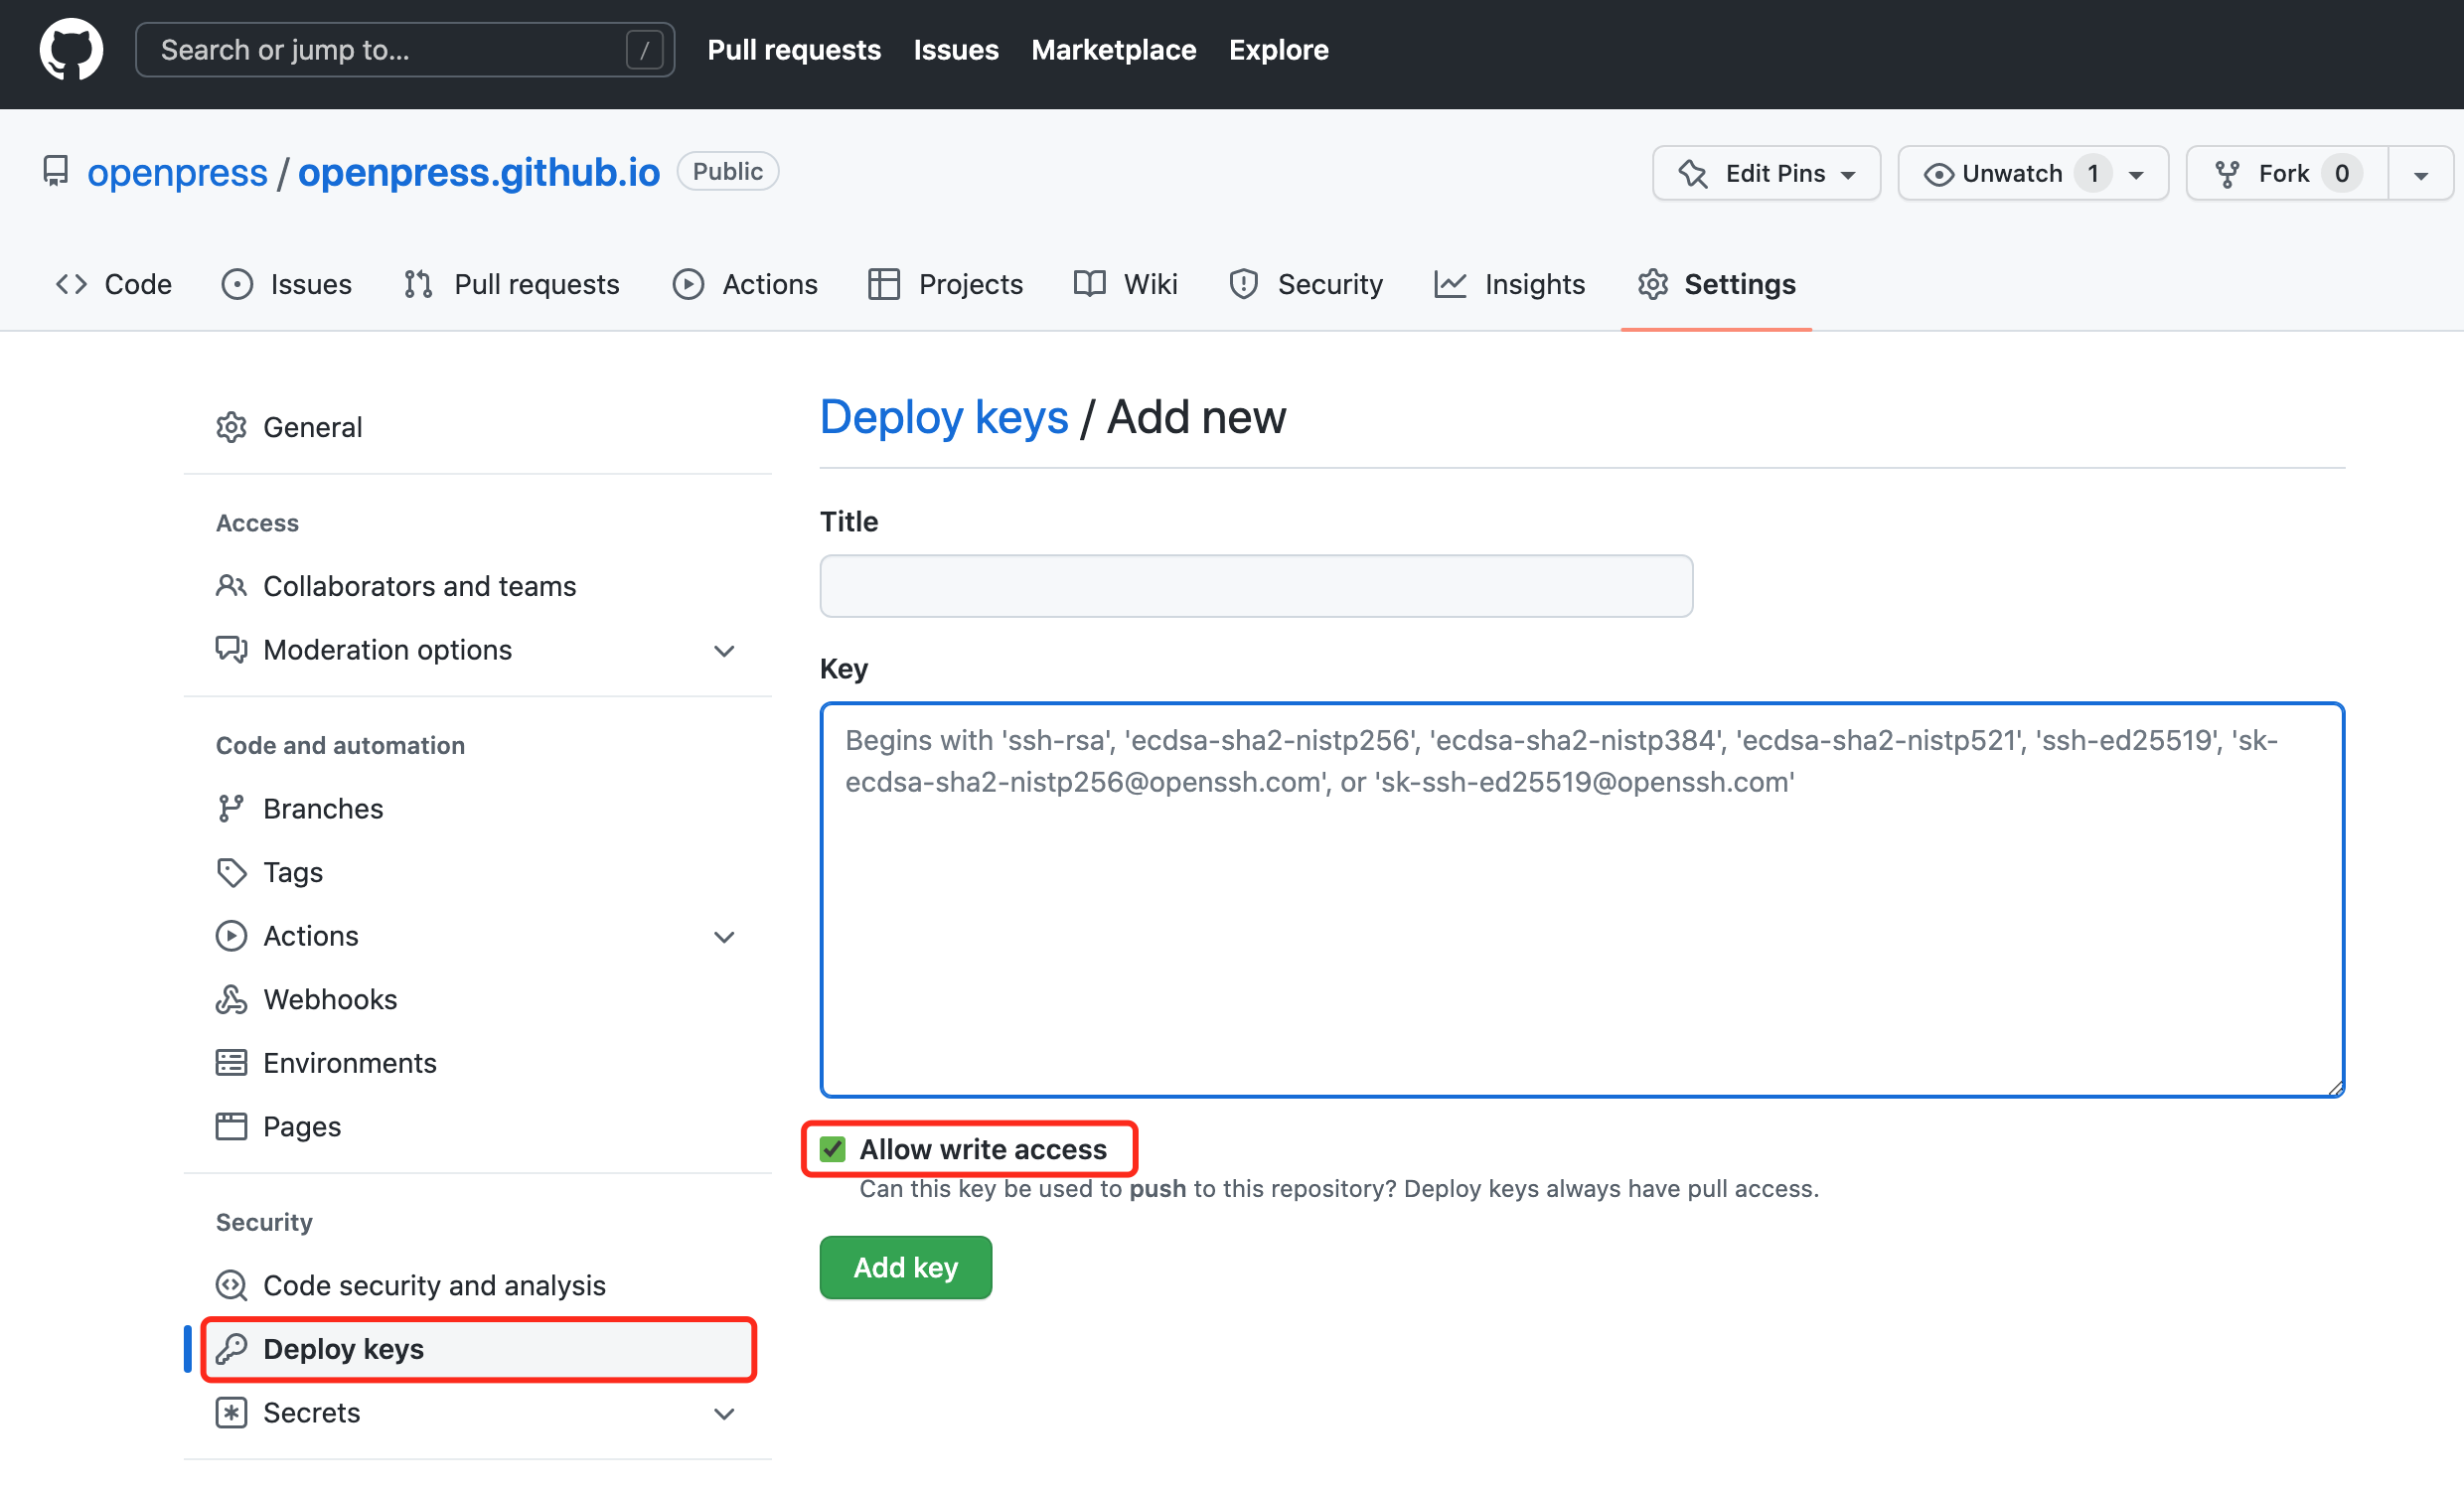Click the repository icon beside openpress
The image size is (2464, 1494).
coord(56,172)
